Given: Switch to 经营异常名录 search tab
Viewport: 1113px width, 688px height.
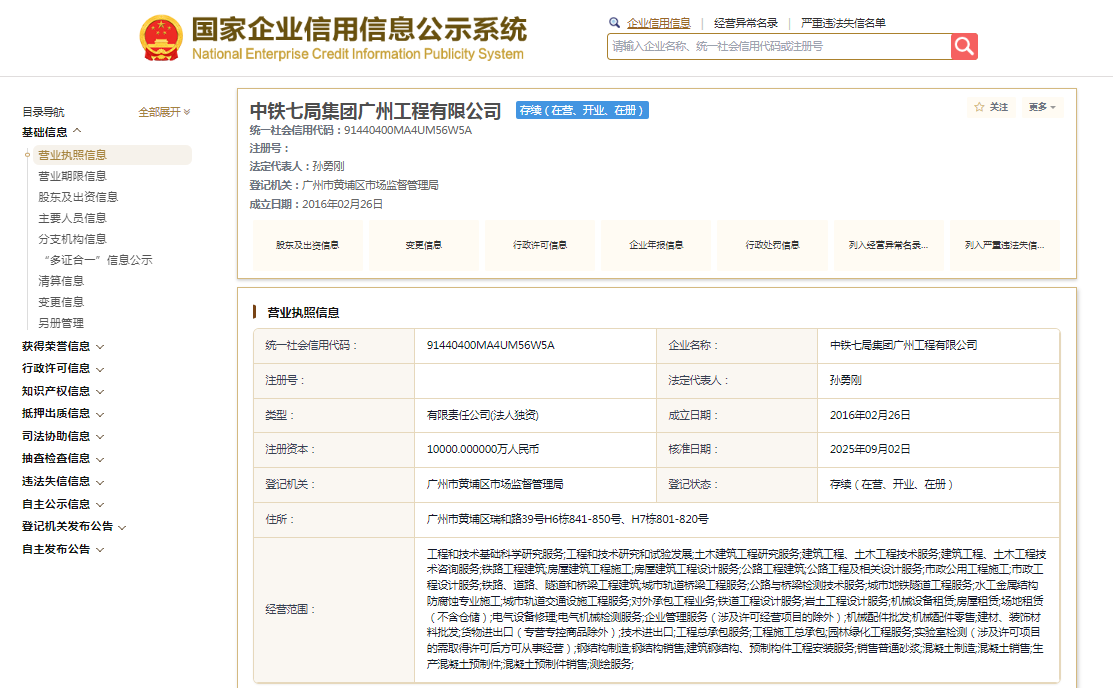Looking at the screenshot, I should (x=745, y=23).
